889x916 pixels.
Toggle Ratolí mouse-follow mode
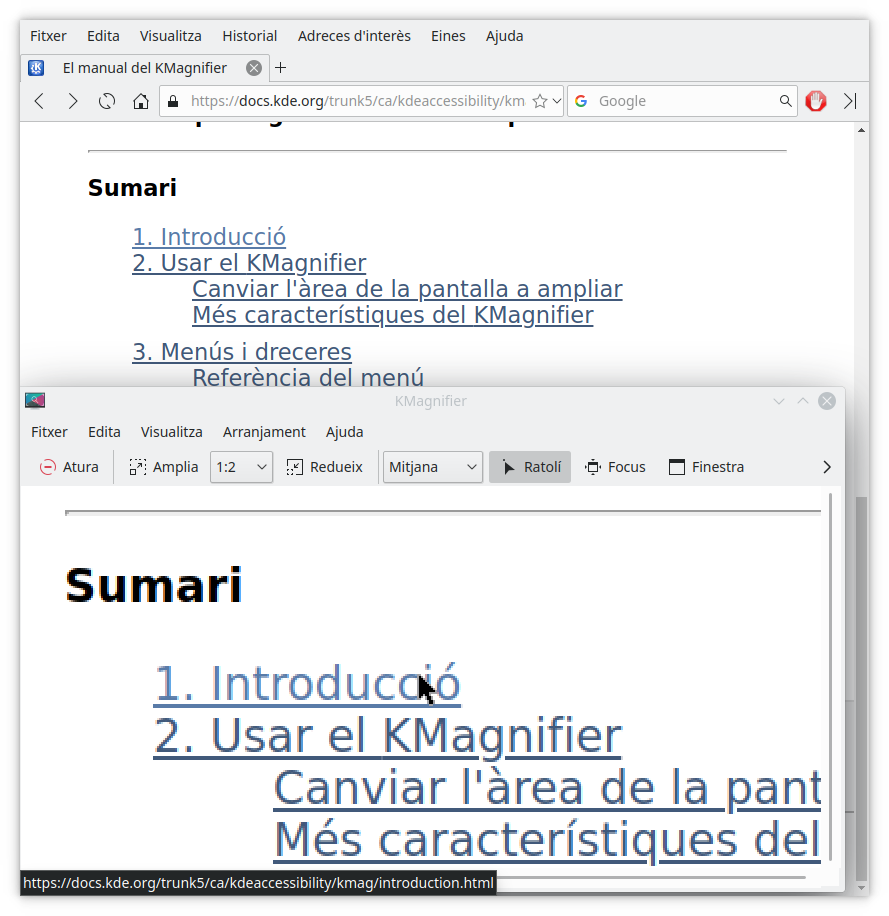point(530,467)
